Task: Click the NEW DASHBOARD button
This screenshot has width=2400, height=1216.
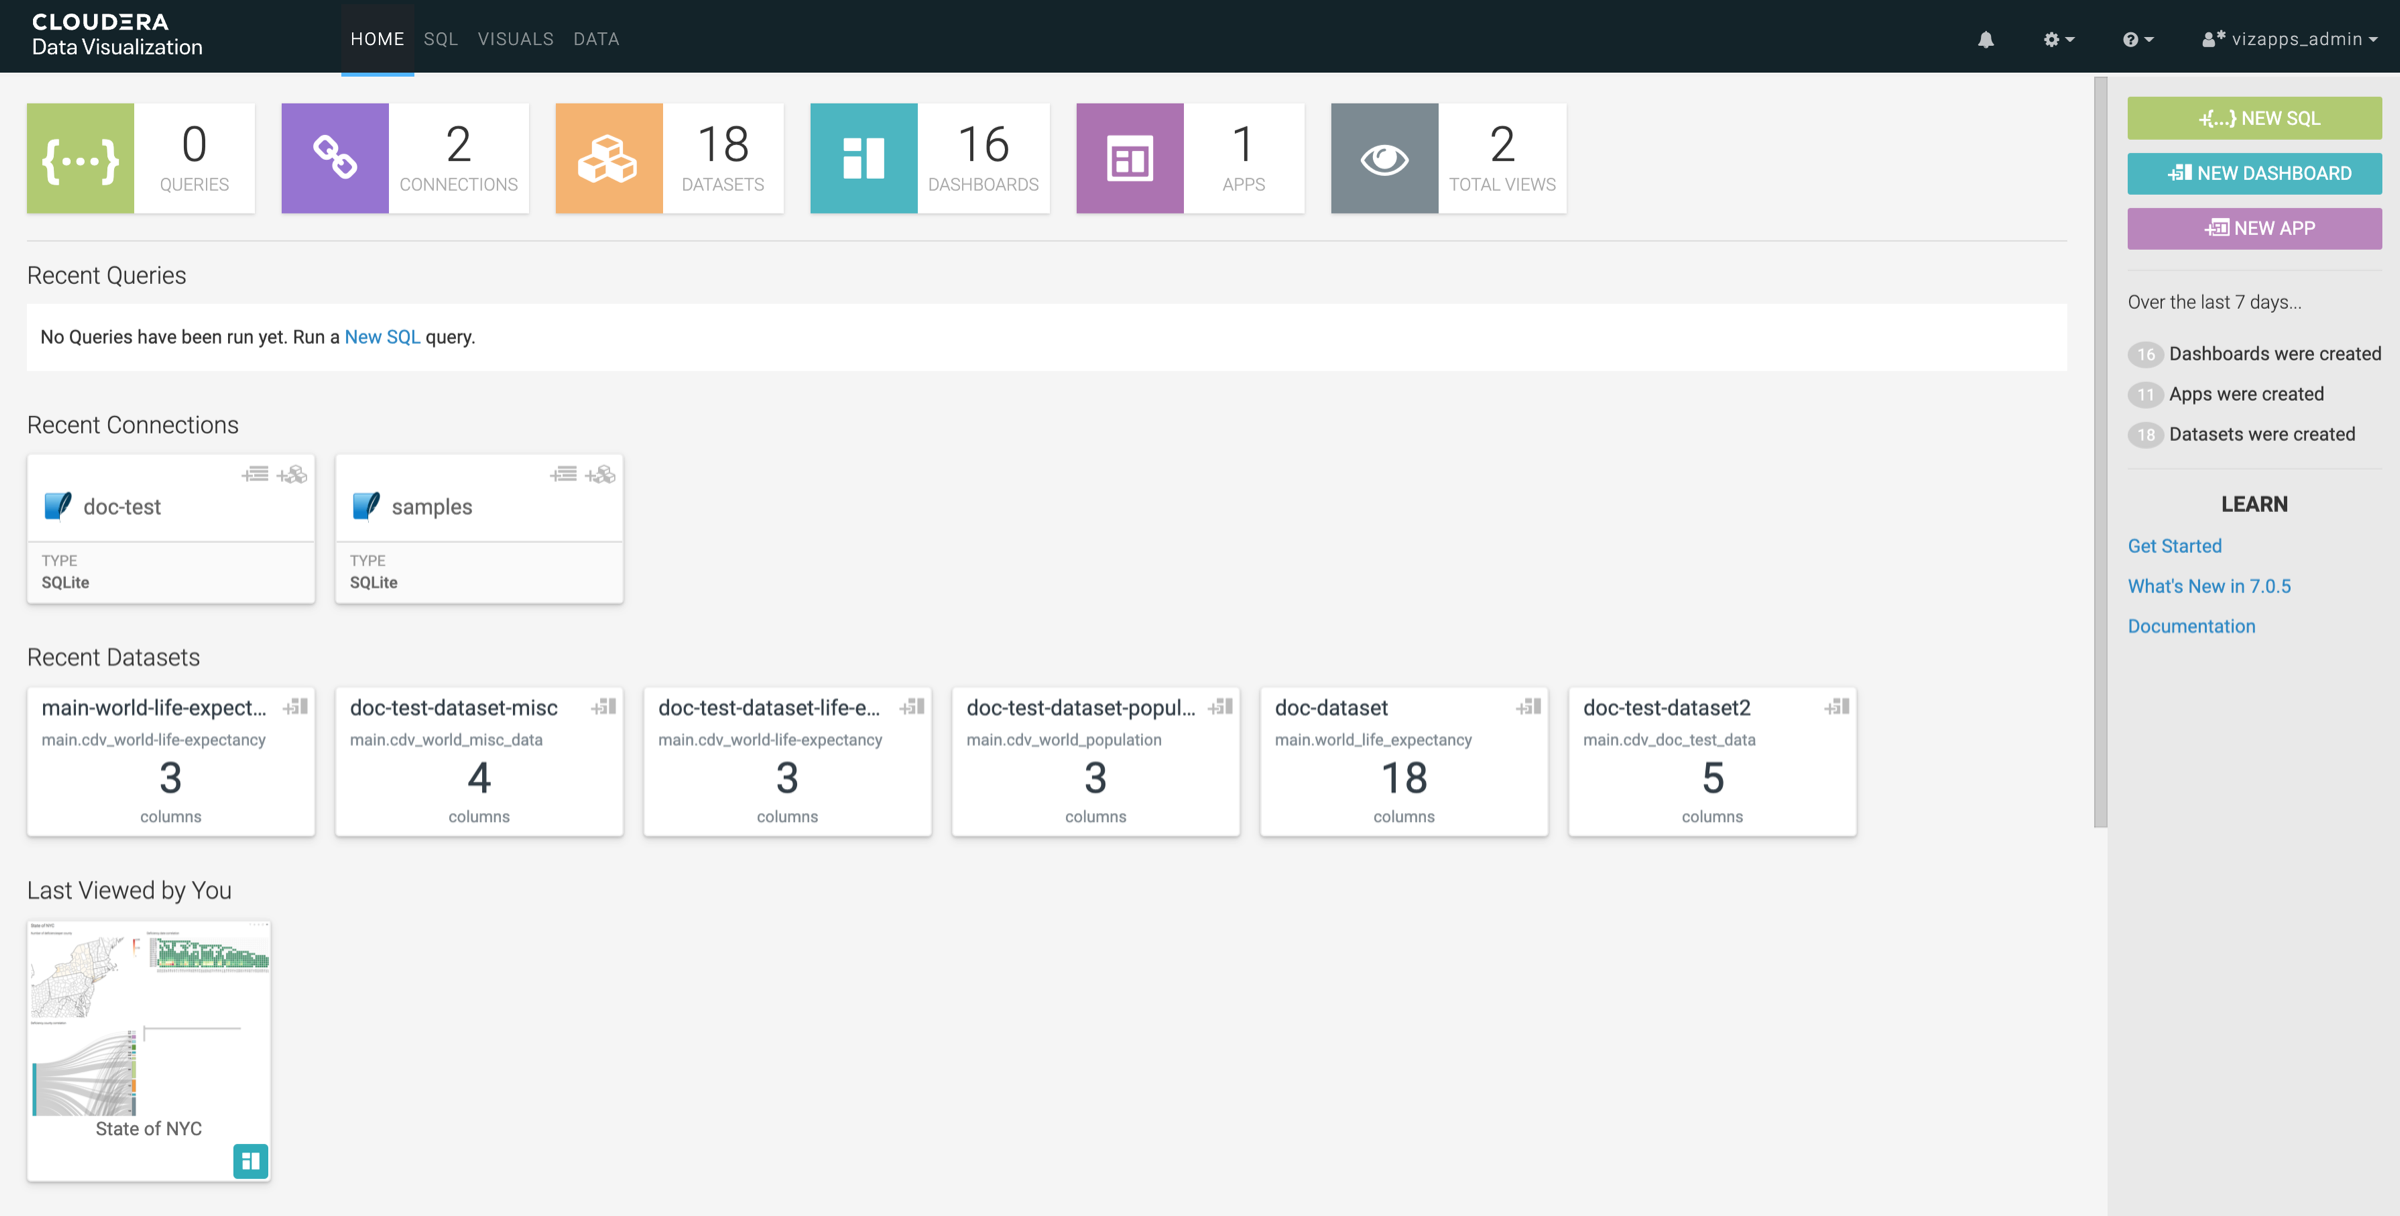Action: 2254,173
